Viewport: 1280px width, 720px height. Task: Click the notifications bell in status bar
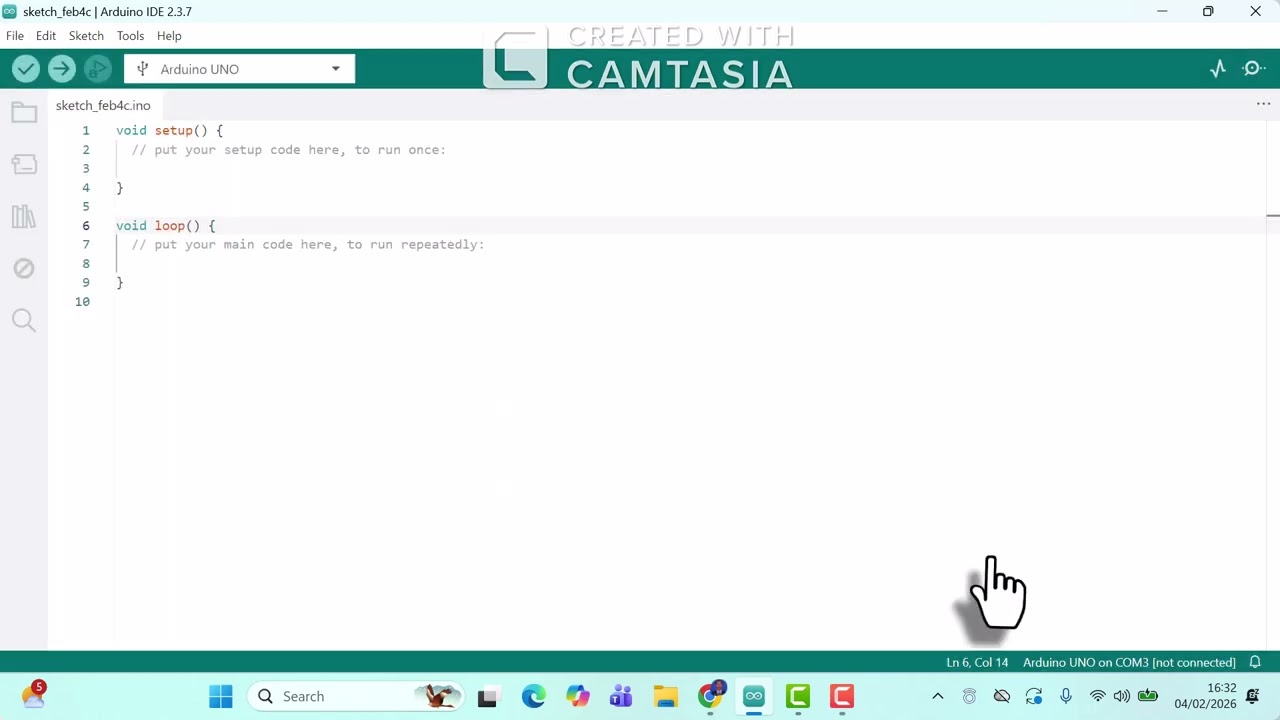click(x=1255, y=662)
